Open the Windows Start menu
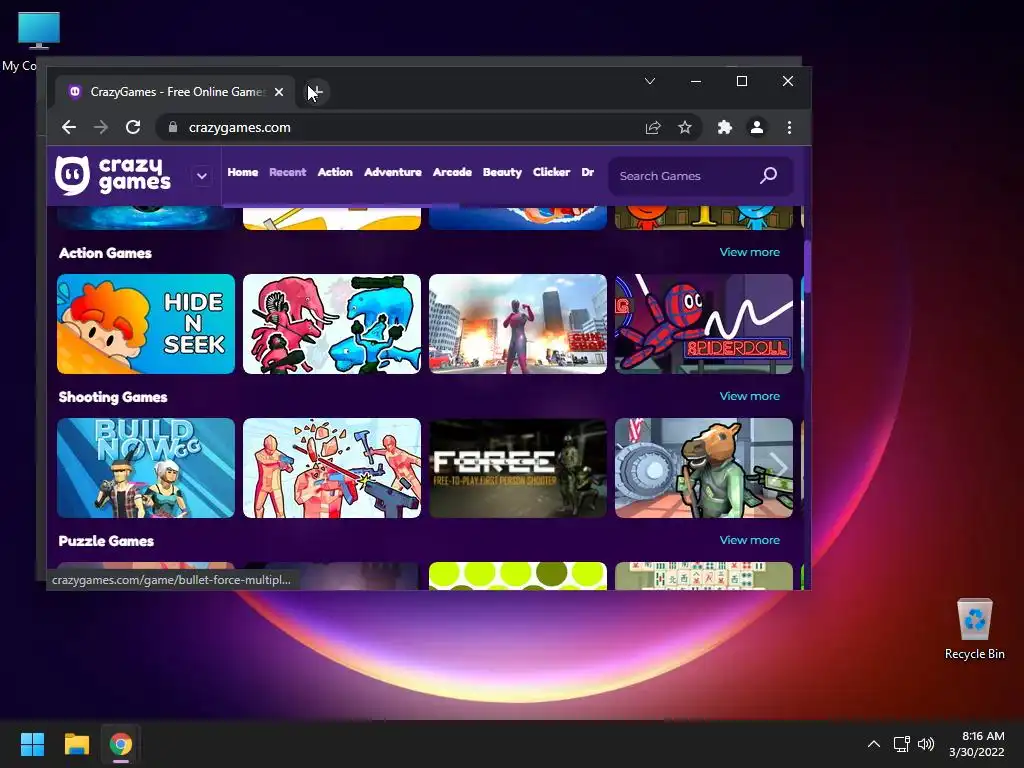1024x768 pixels. 32,744
